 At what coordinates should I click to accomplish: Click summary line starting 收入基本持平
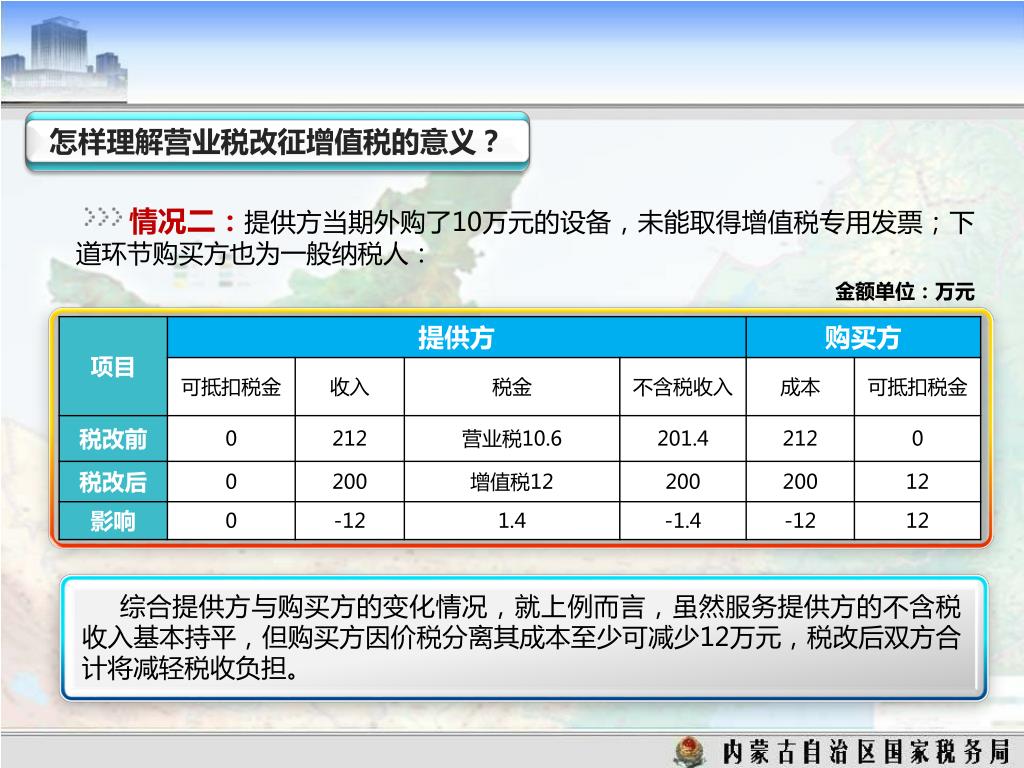point(521,638)
